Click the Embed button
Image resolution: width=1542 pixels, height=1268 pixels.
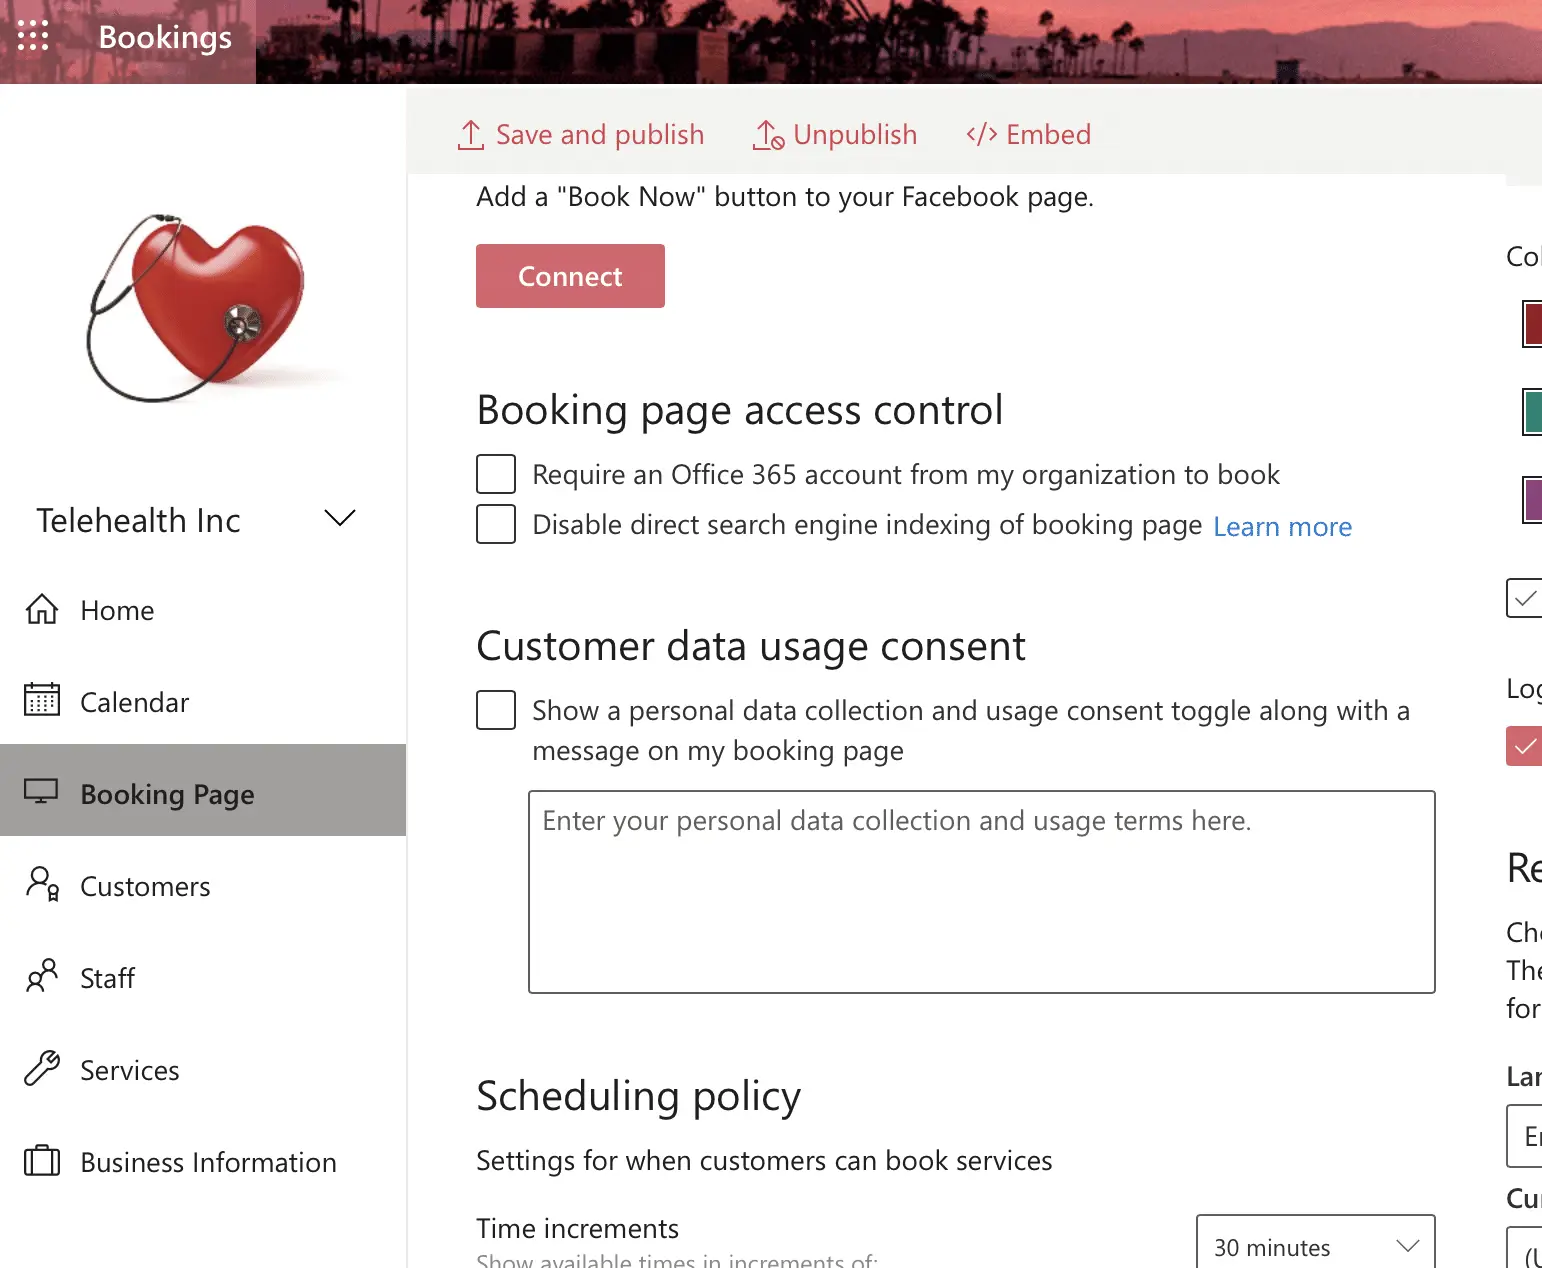click(x=1028, y=134)
